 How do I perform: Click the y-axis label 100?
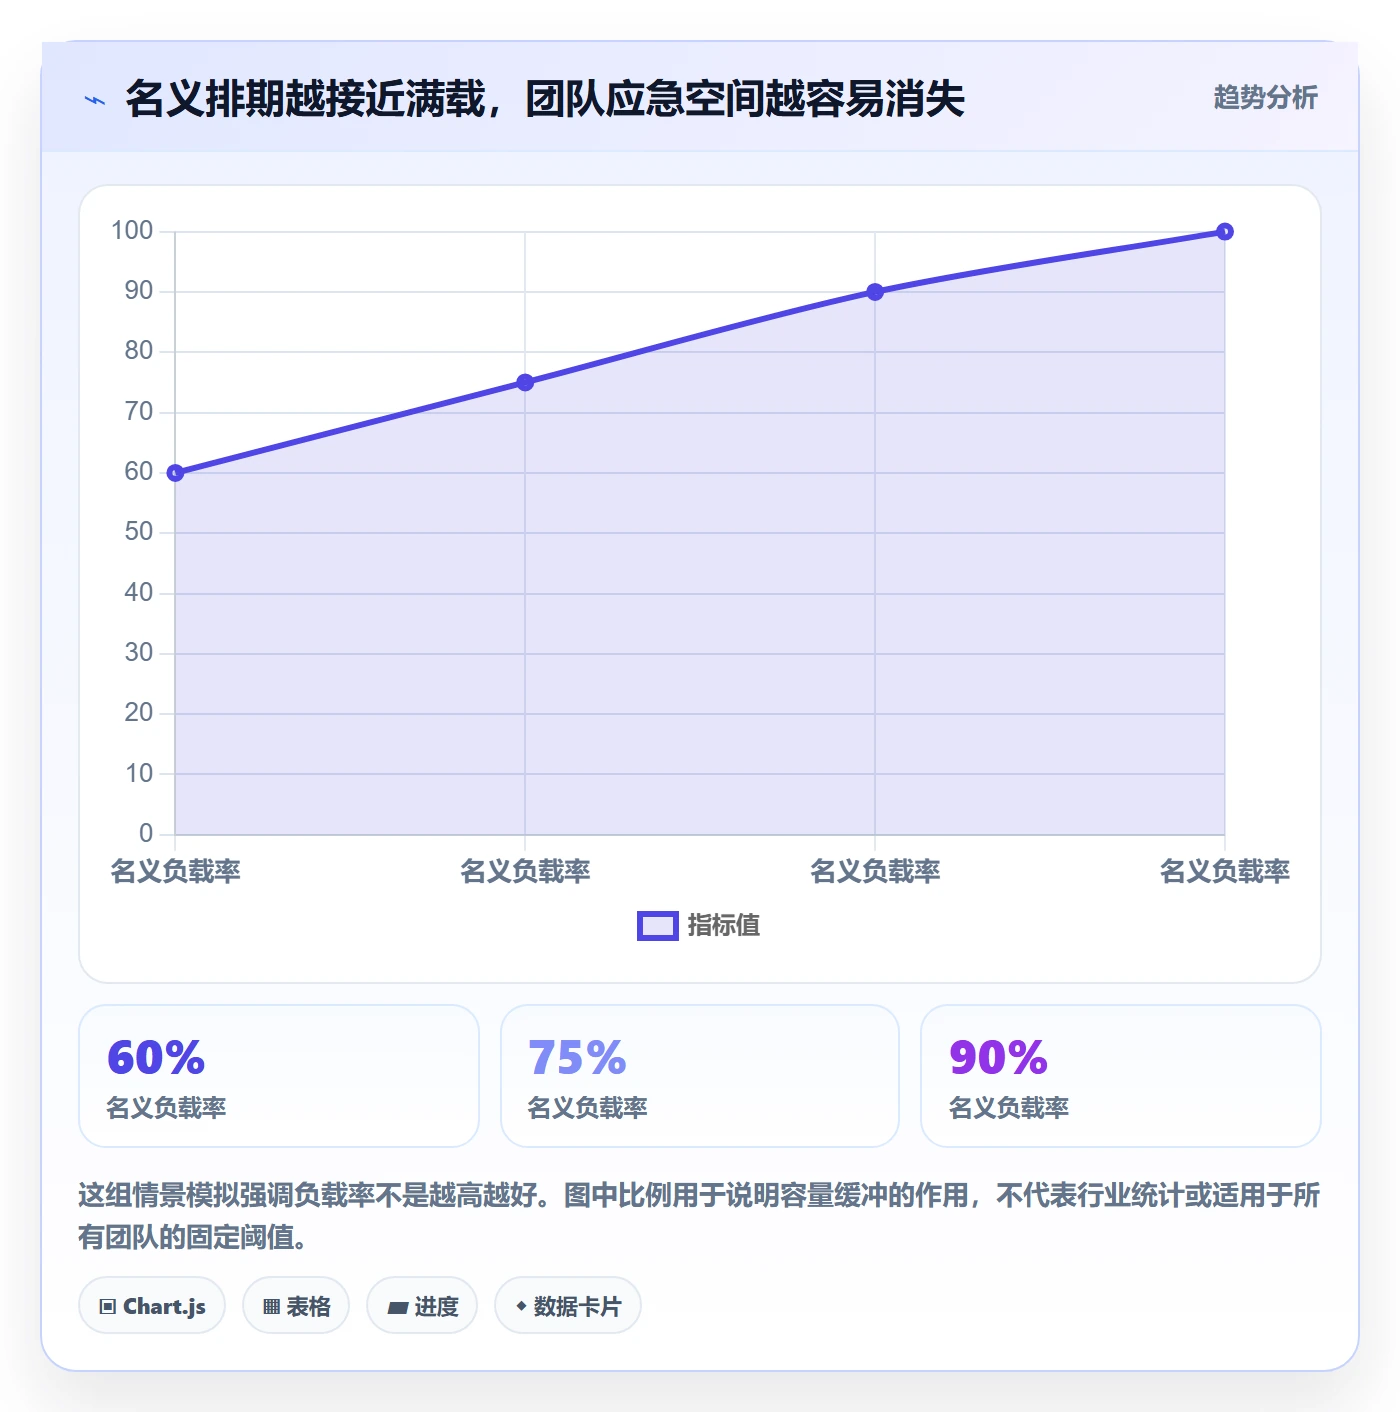(x=132, y=231)
